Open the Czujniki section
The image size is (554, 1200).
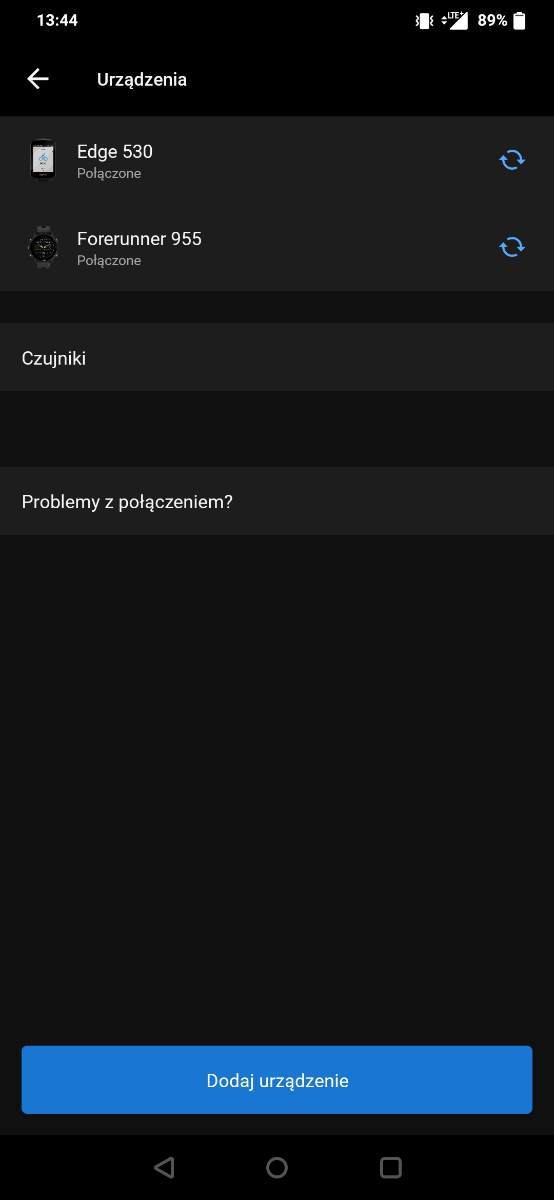(277, 357)
